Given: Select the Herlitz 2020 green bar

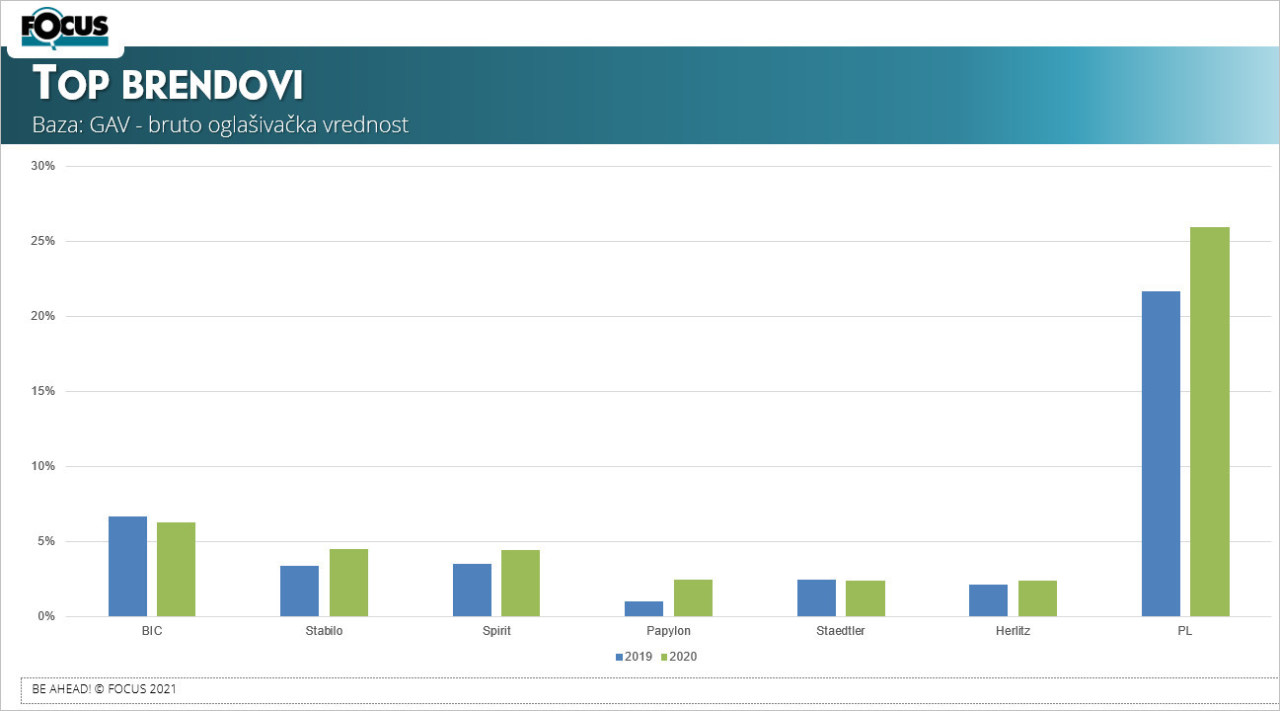Looking at the screenshot, I should 1038,598.
